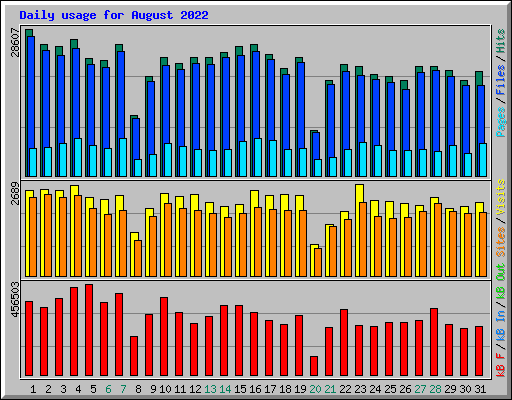The width and height of the screenshot is (512, 400).
Task: Click the y-axis value 456503
Action: [15, 299]
